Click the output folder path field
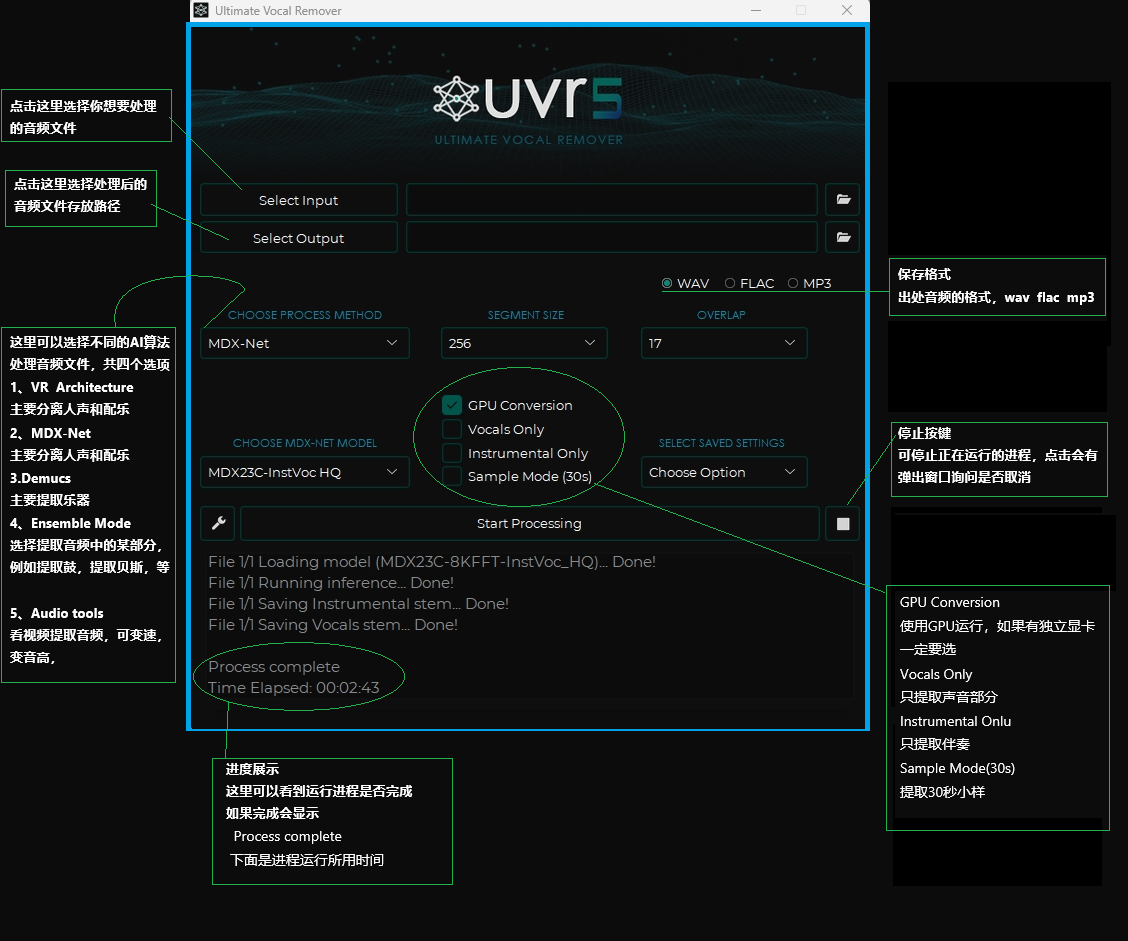 (x=611, y=237)
